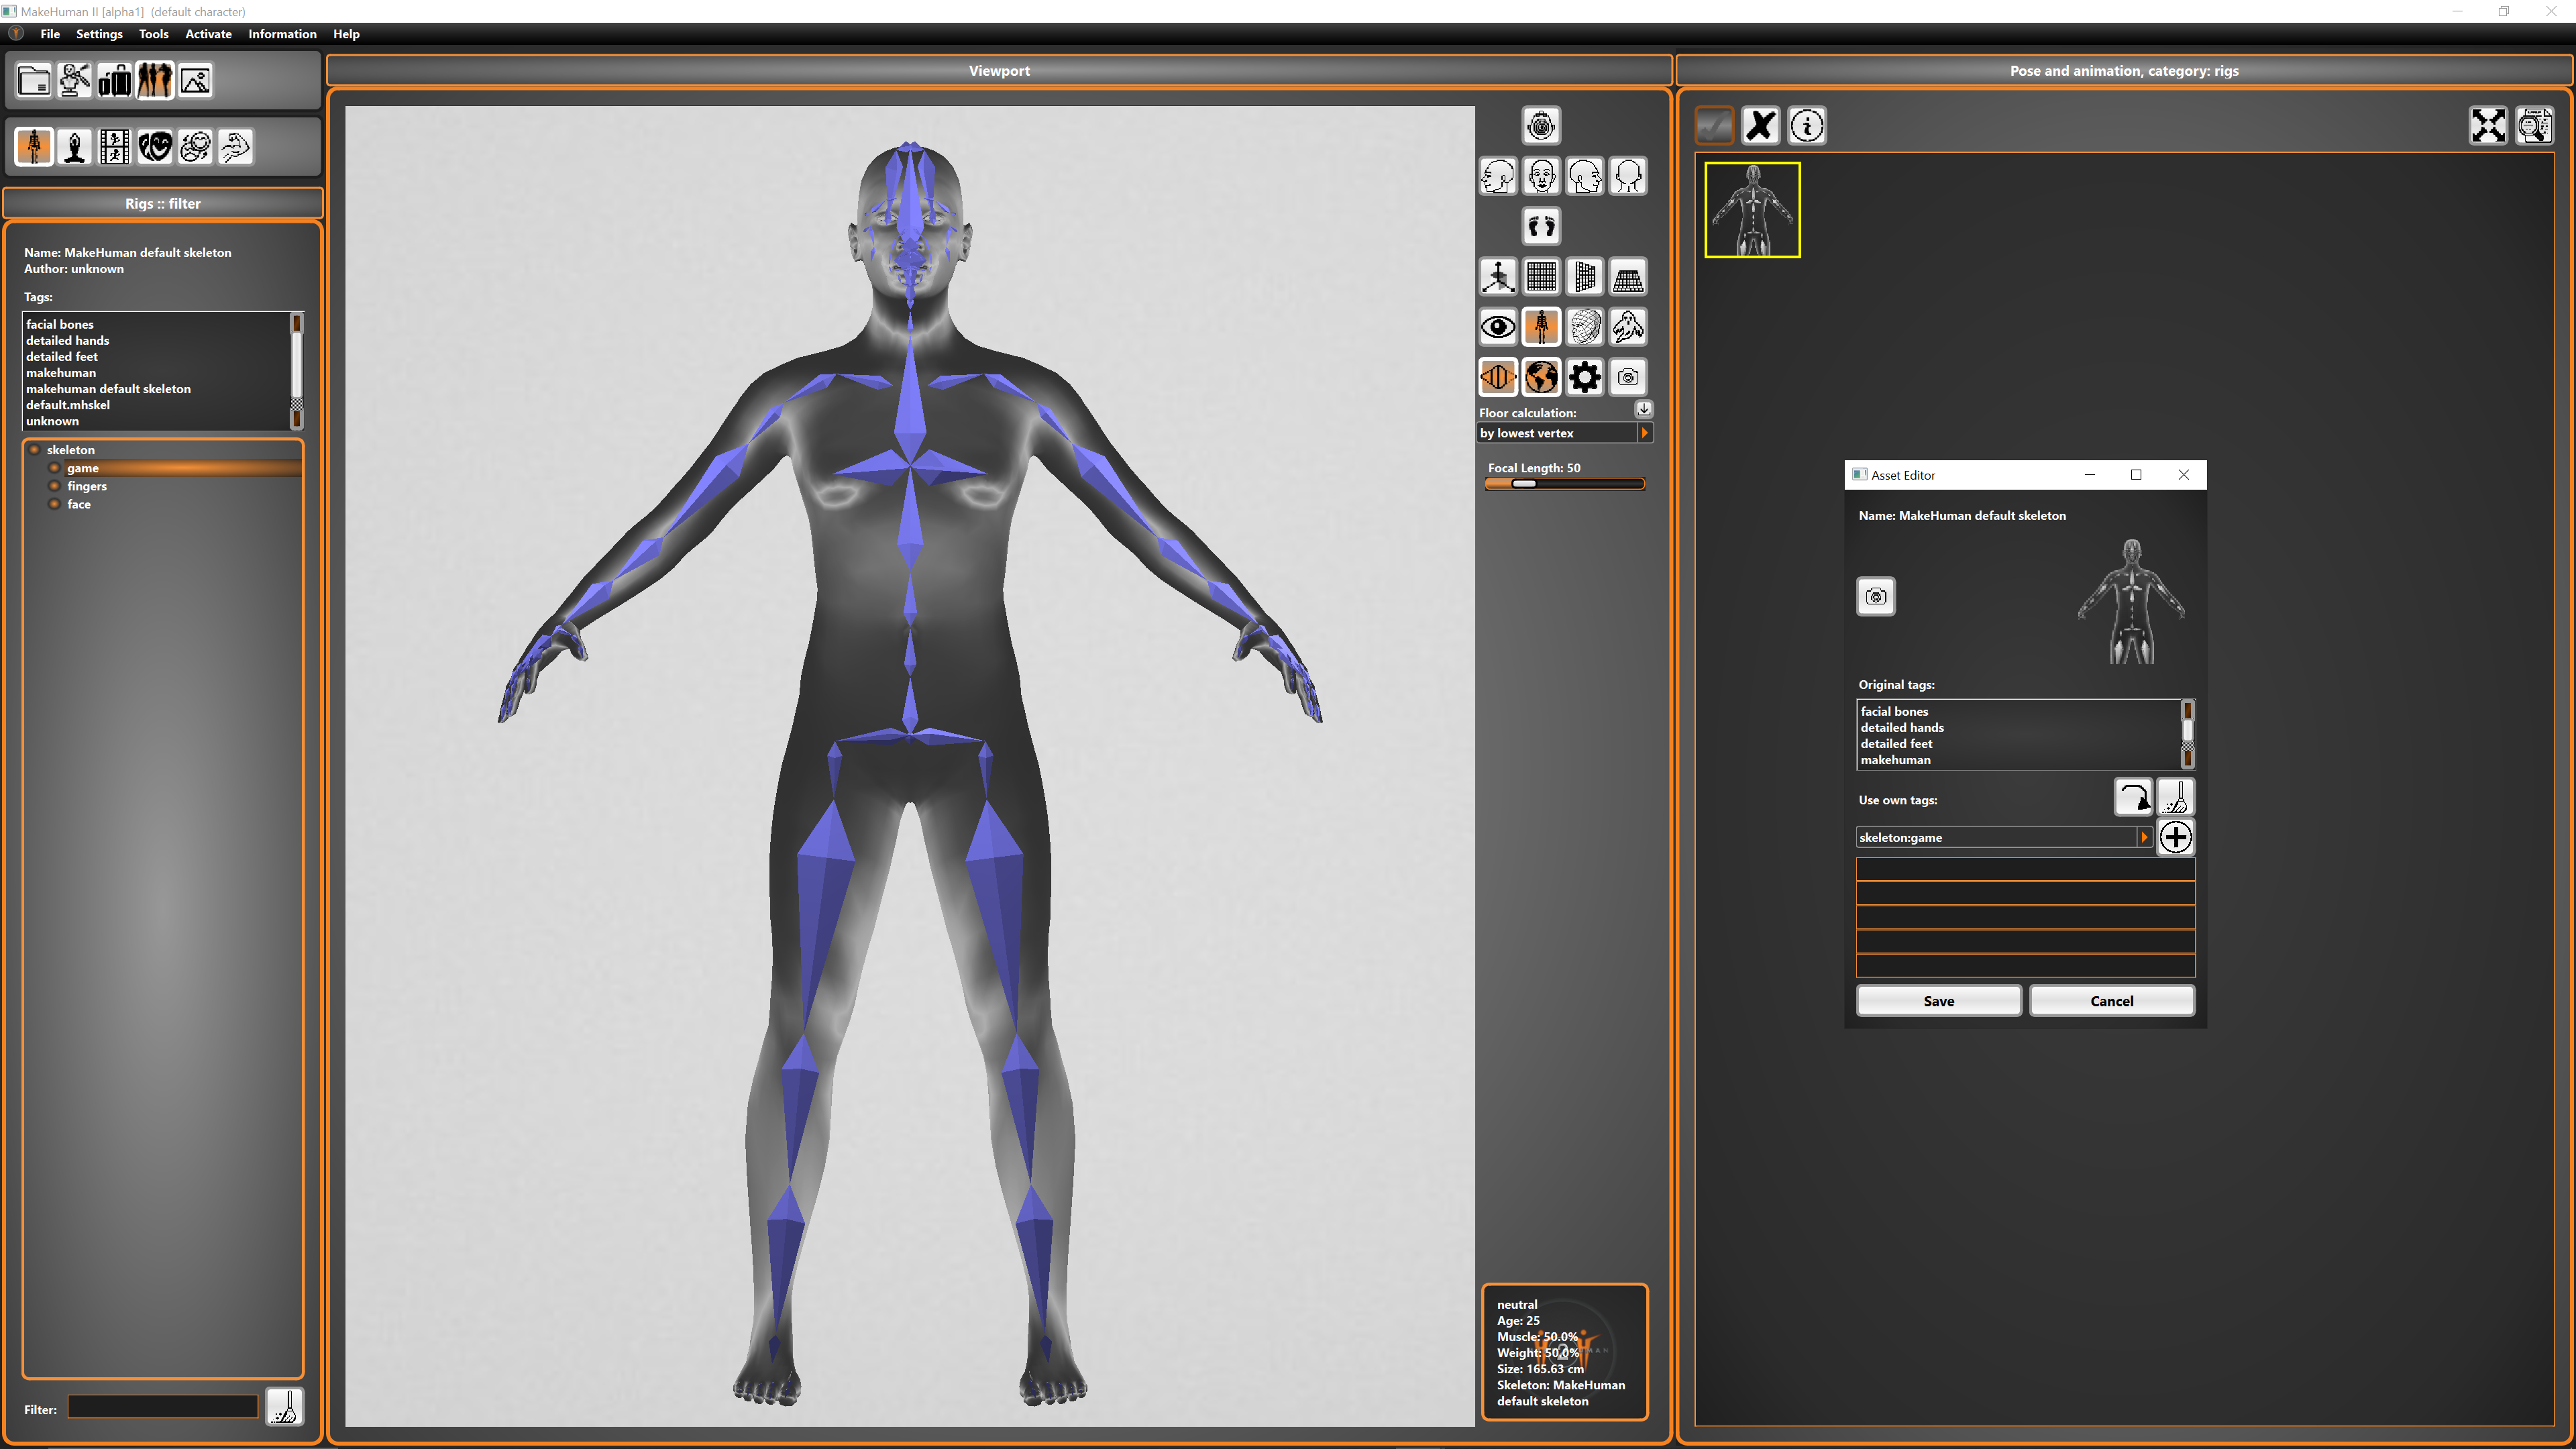The width and height of the screenshot is (2576, 1449).
Task: Open the yoga pose sub-category icon
Action: pyautogui.click(x=74, y=147)
